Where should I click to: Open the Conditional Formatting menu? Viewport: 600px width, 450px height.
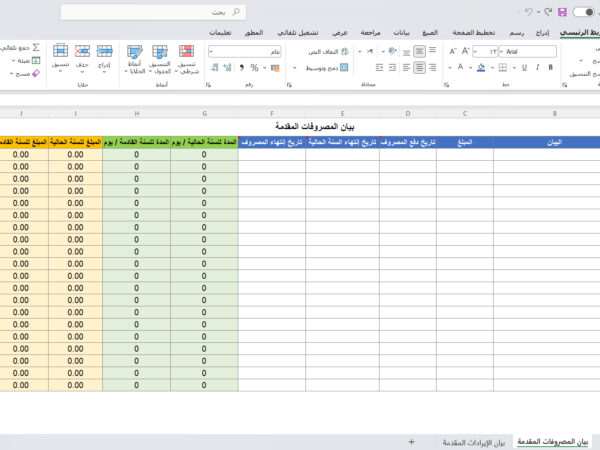click(186, 56)
